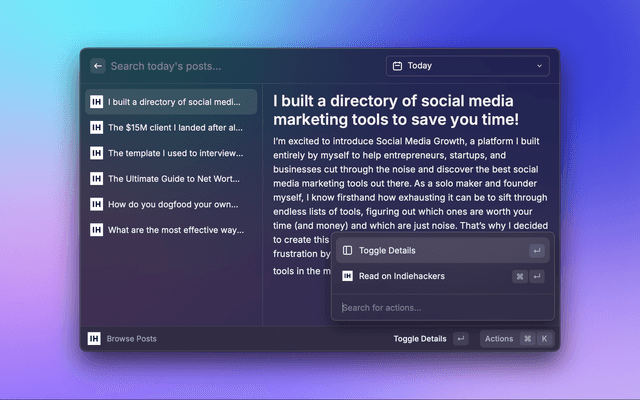This screenshot has width=640, height=400.
Task: Click the Indiehackers icon in Browse Posts footer
Action: click(x=94, y=339)
